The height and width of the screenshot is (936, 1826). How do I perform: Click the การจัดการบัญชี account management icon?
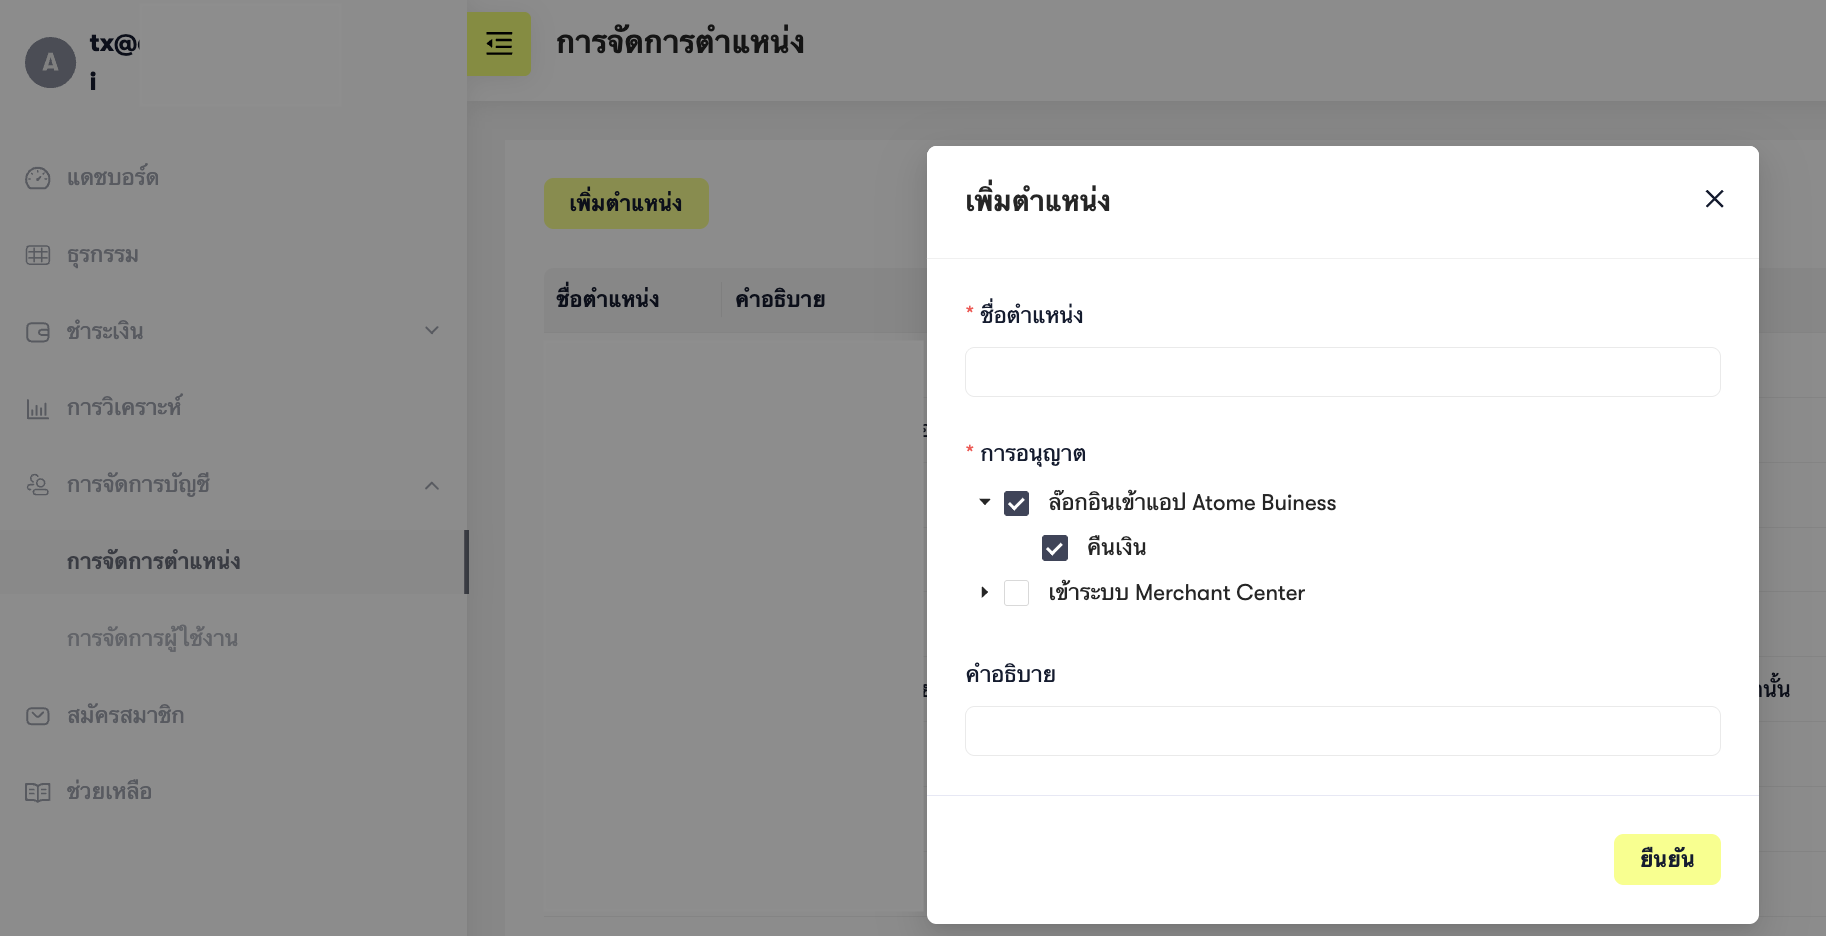(x=38, y=485)
